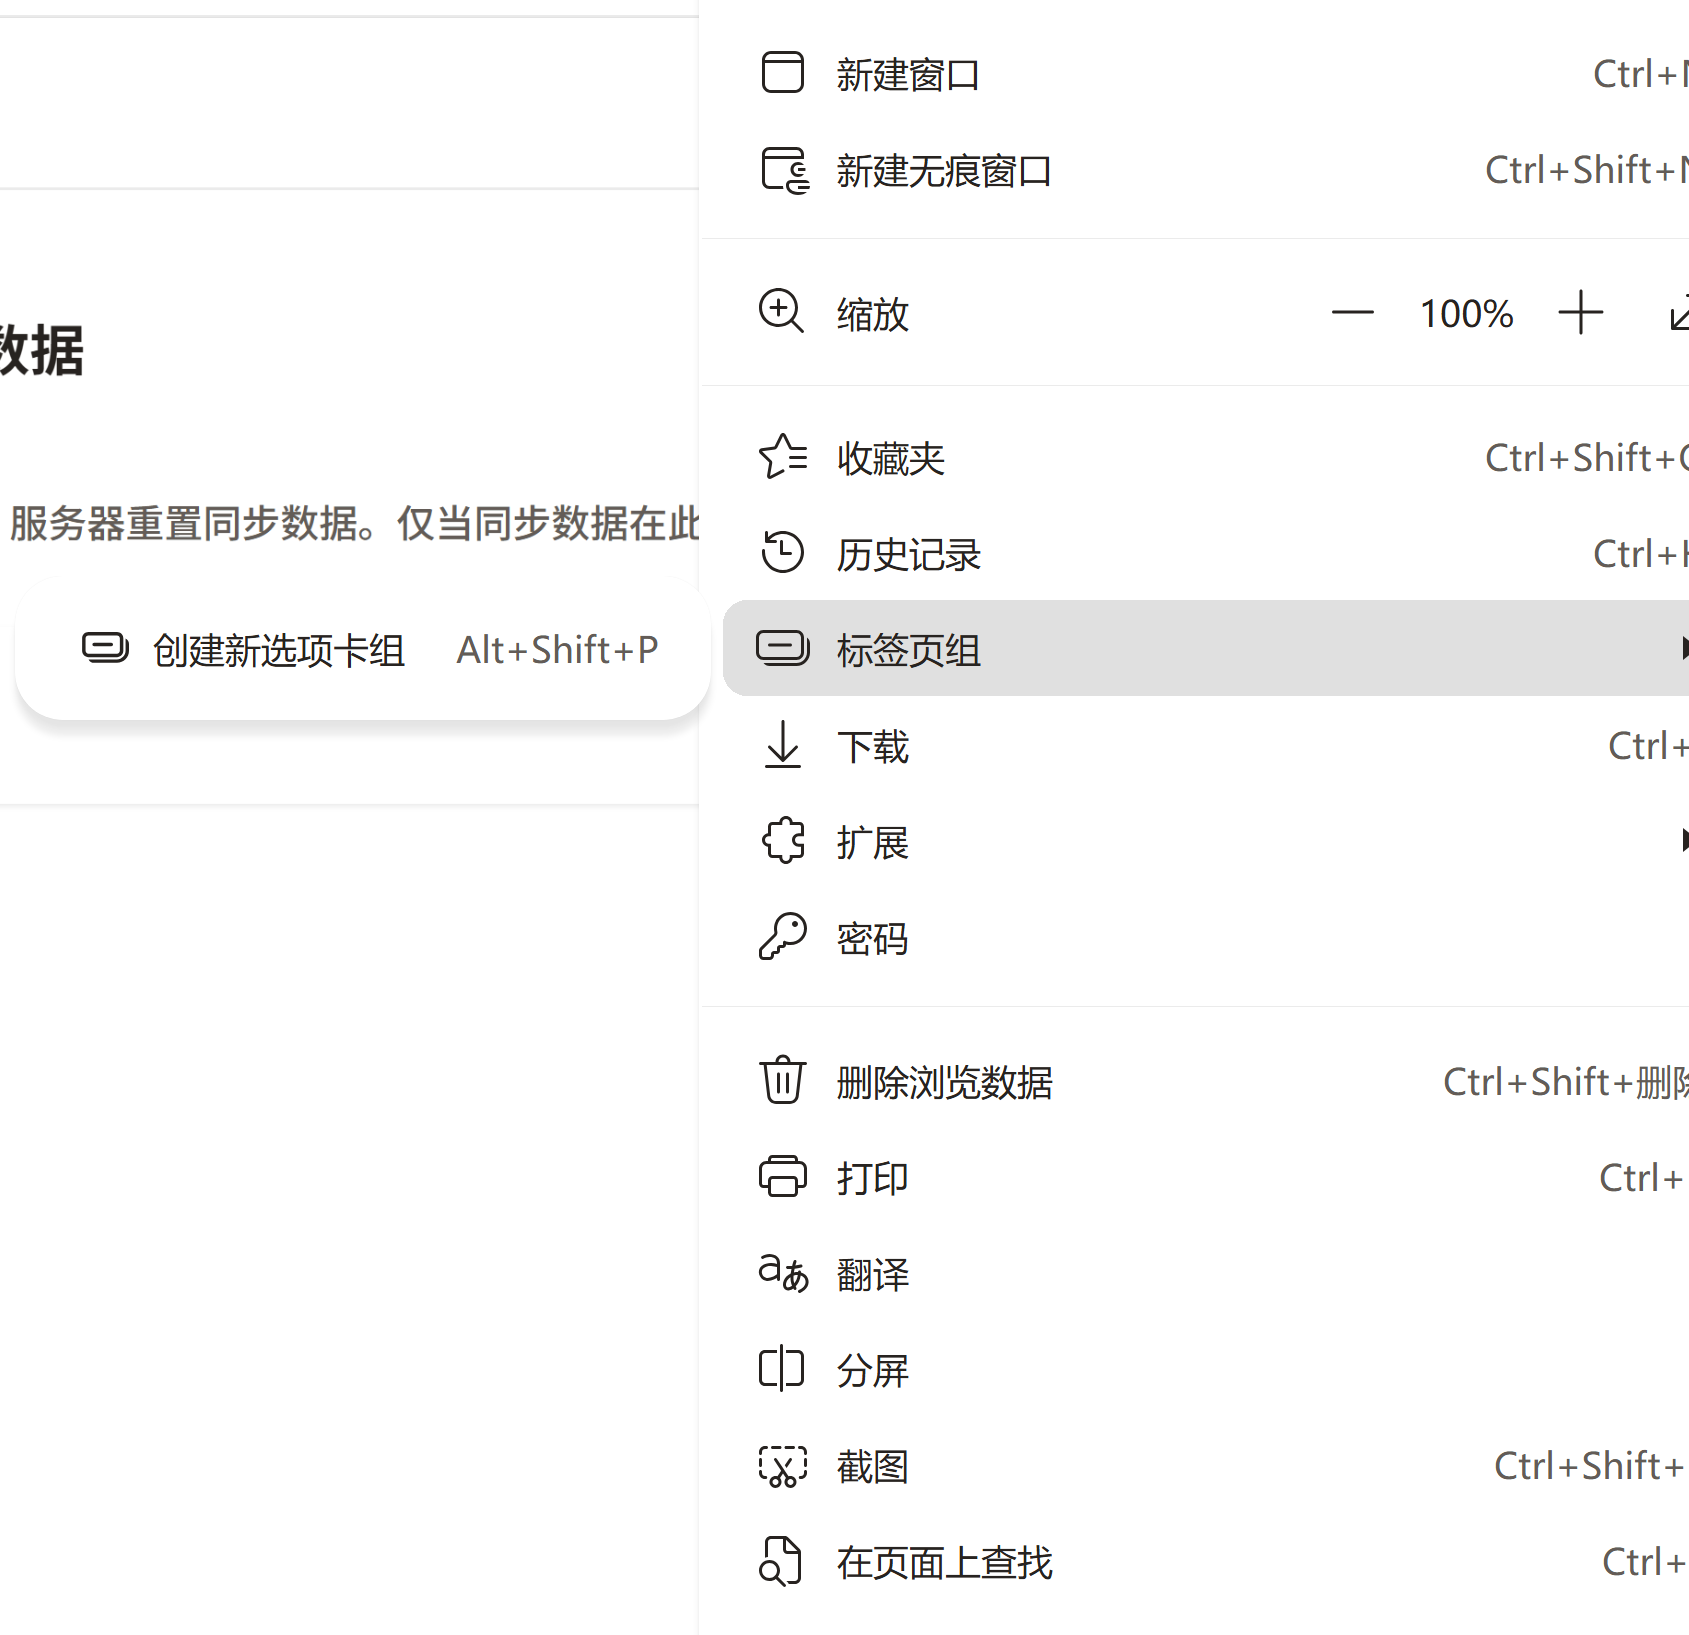Viewport: 1689px width, 1635px height.
Task: Click the favorites star icon
Action: [783, 457]
